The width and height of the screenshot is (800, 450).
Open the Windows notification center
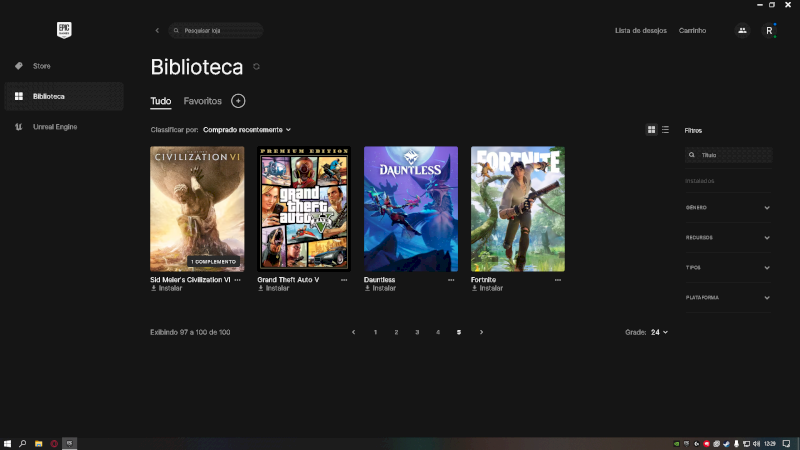point(786,444)
